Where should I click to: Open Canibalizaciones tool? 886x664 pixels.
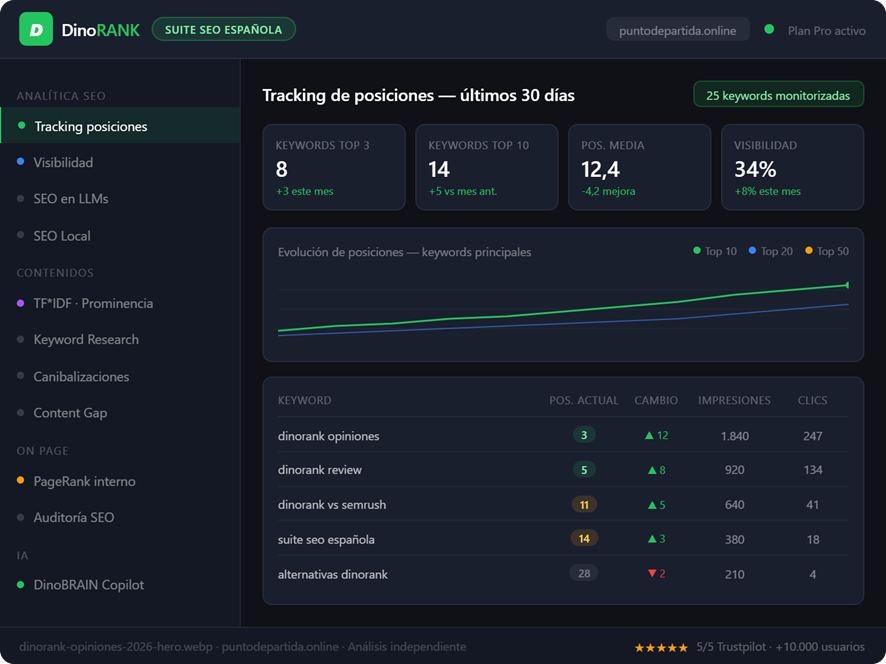pos(120,376)
